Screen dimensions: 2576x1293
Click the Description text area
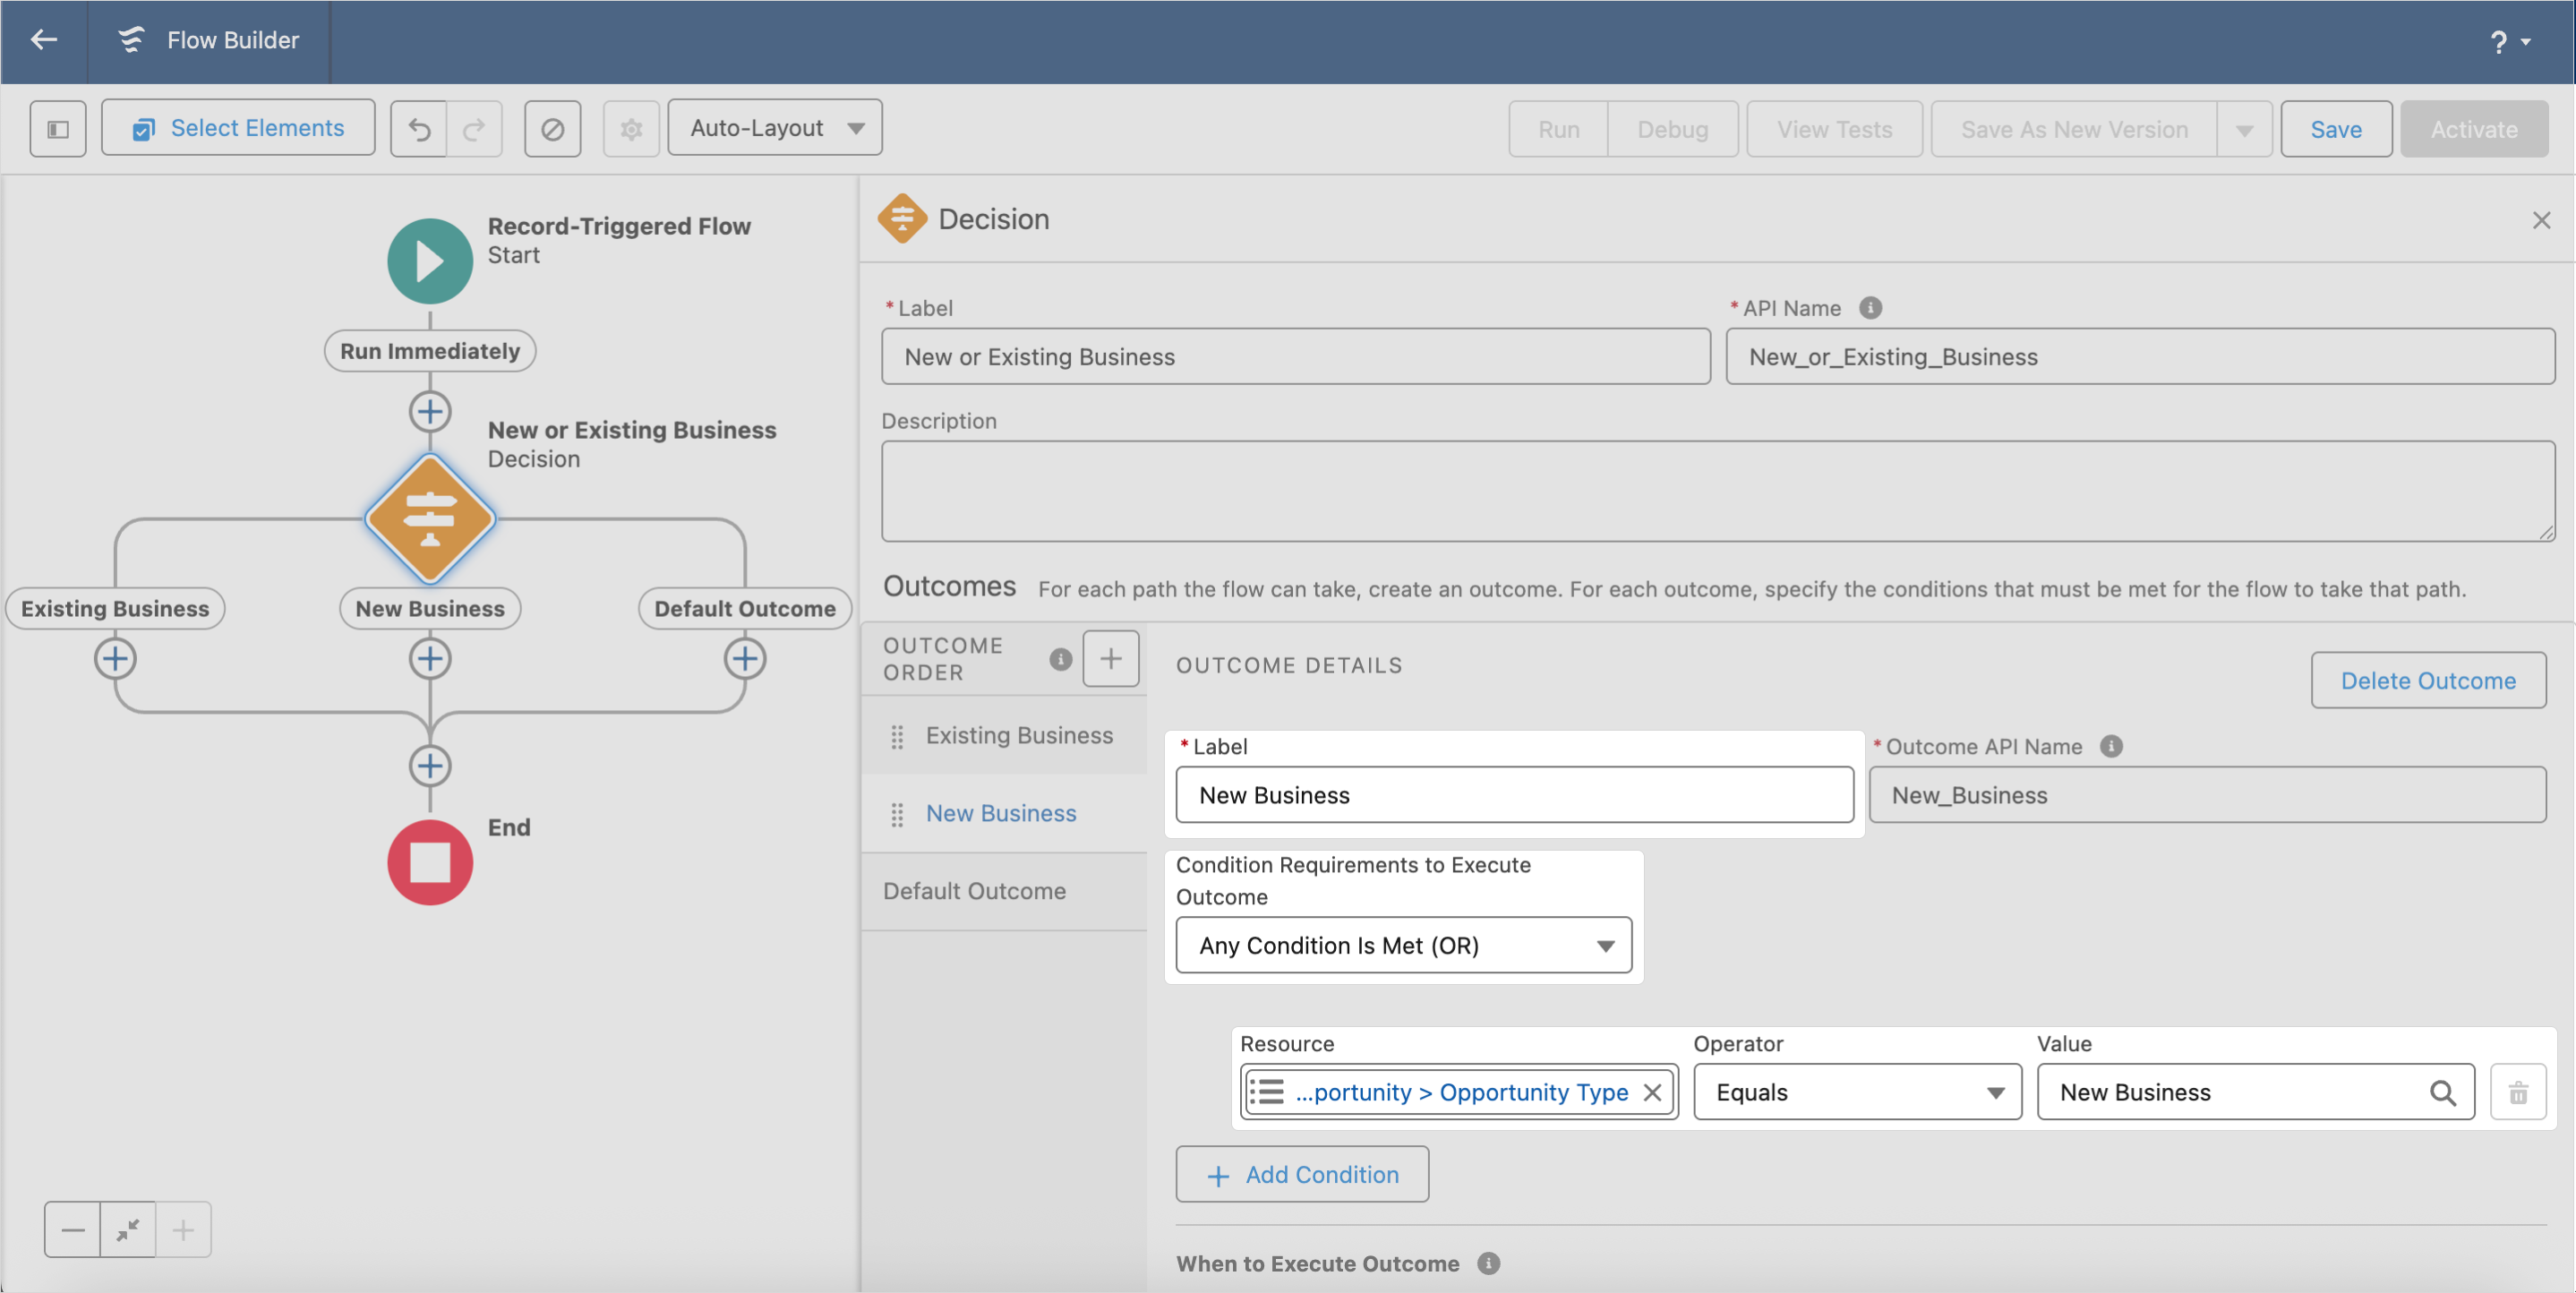tap(1716, 491)
